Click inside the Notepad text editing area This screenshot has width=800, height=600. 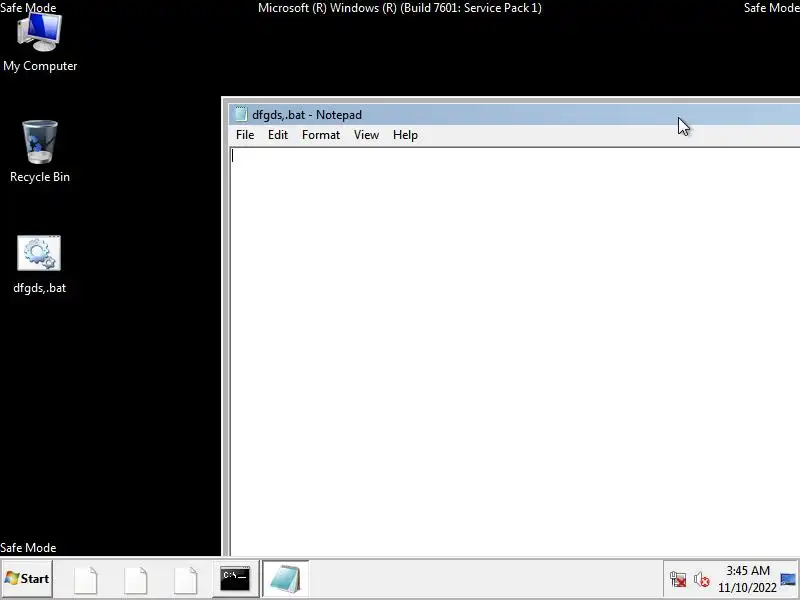point(515,351)
